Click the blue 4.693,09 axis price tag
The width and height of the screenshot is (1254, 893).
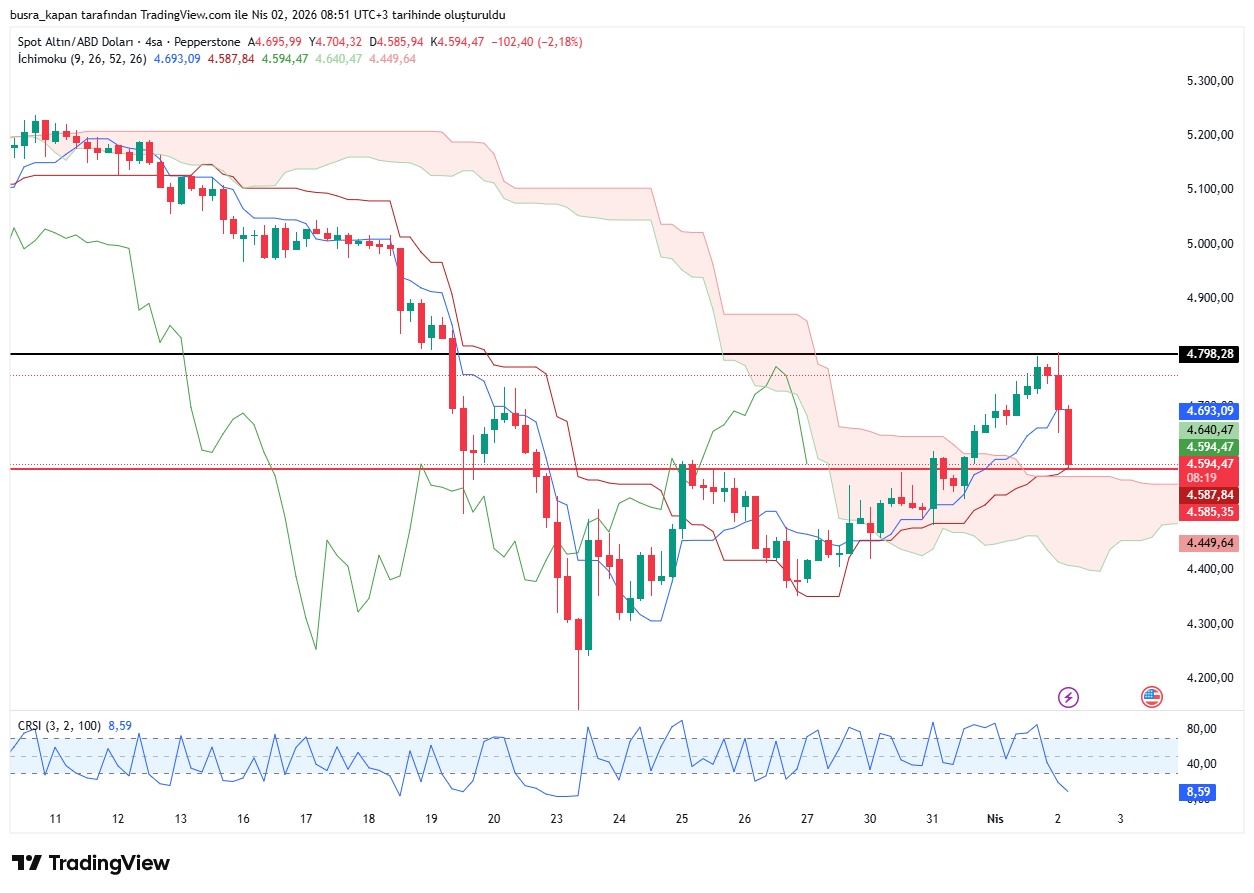point(1209,411)
